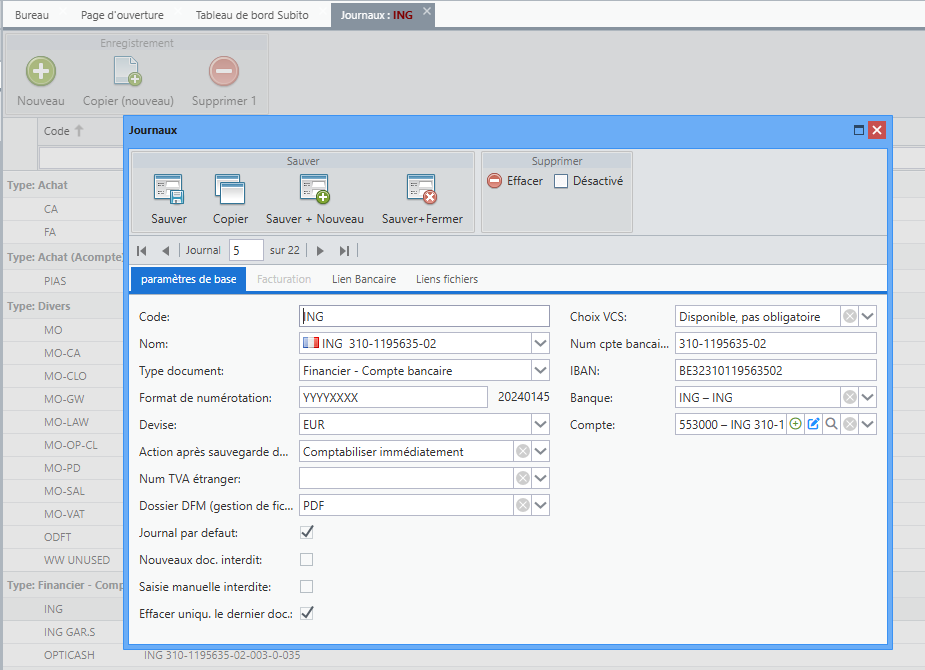Click the Copier (nouveau) icon

(128, 71)
